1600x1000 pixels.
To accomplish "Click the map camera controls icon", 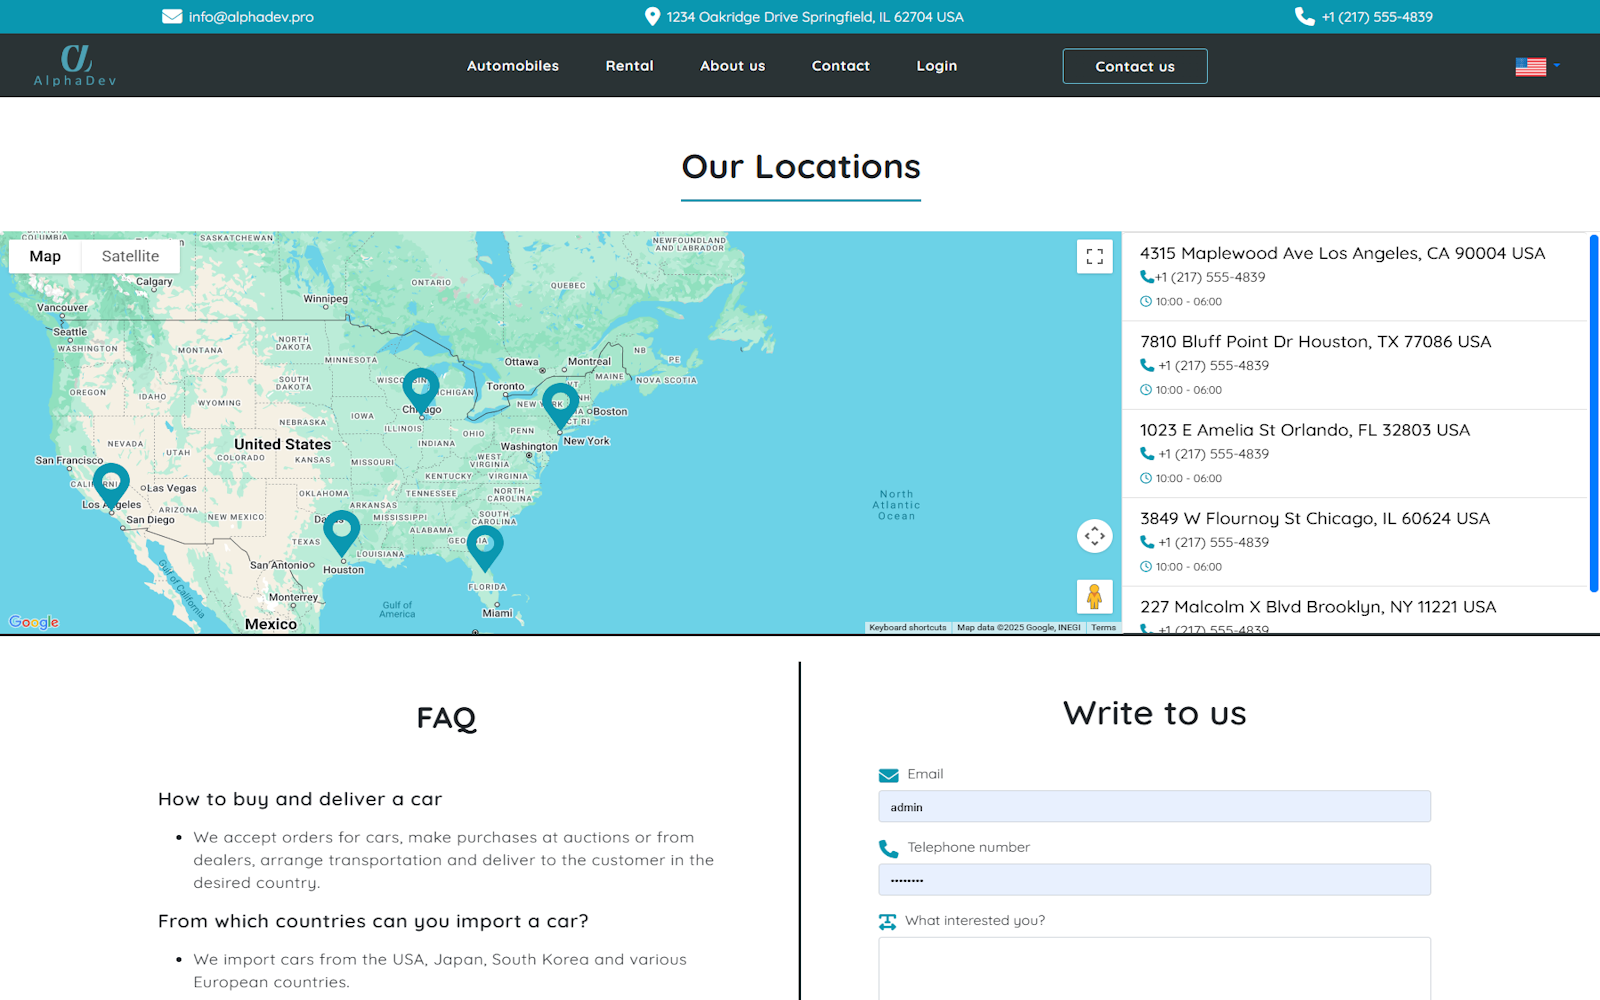I will pyautogui.click(x=1094, y=536).
